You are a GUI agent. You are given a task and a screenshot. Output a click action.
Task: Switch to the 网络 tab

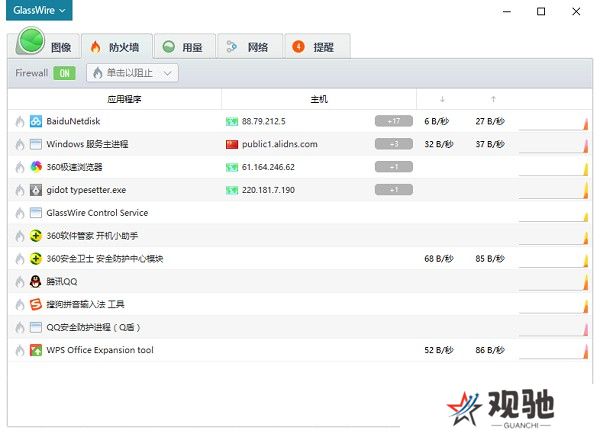[250, 47]
